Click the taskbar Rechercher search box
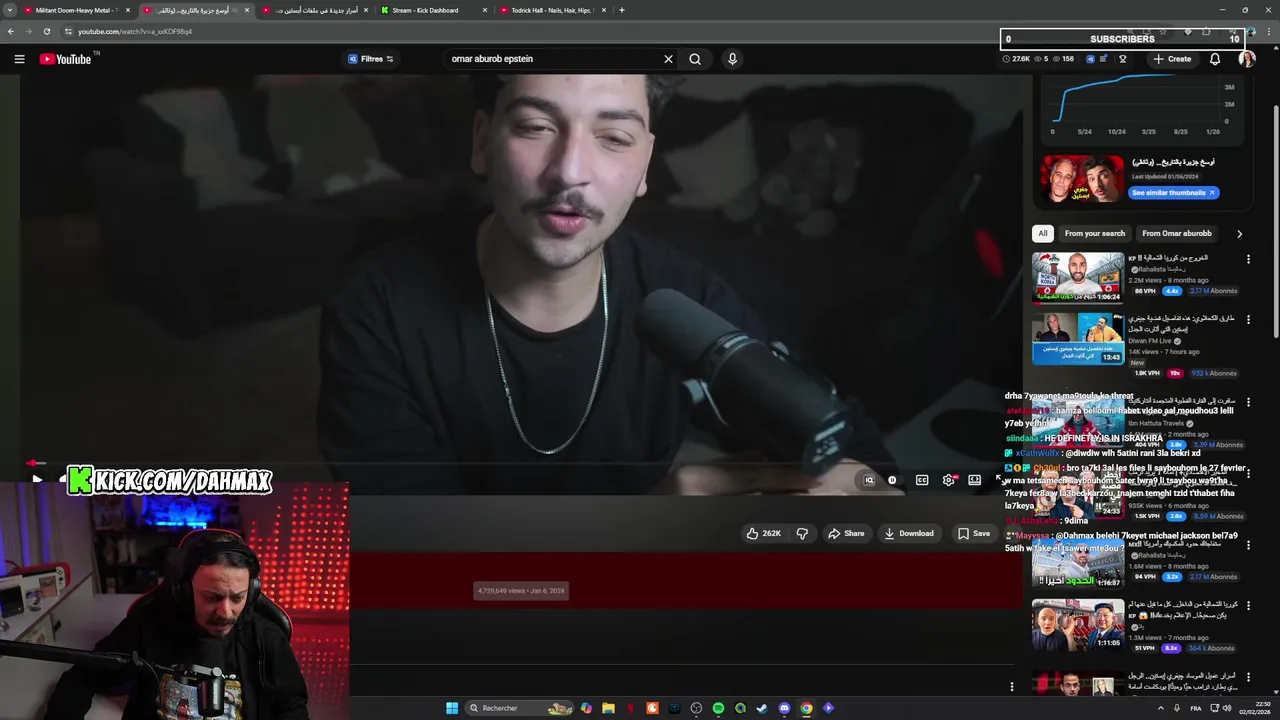 coord(520,708)
